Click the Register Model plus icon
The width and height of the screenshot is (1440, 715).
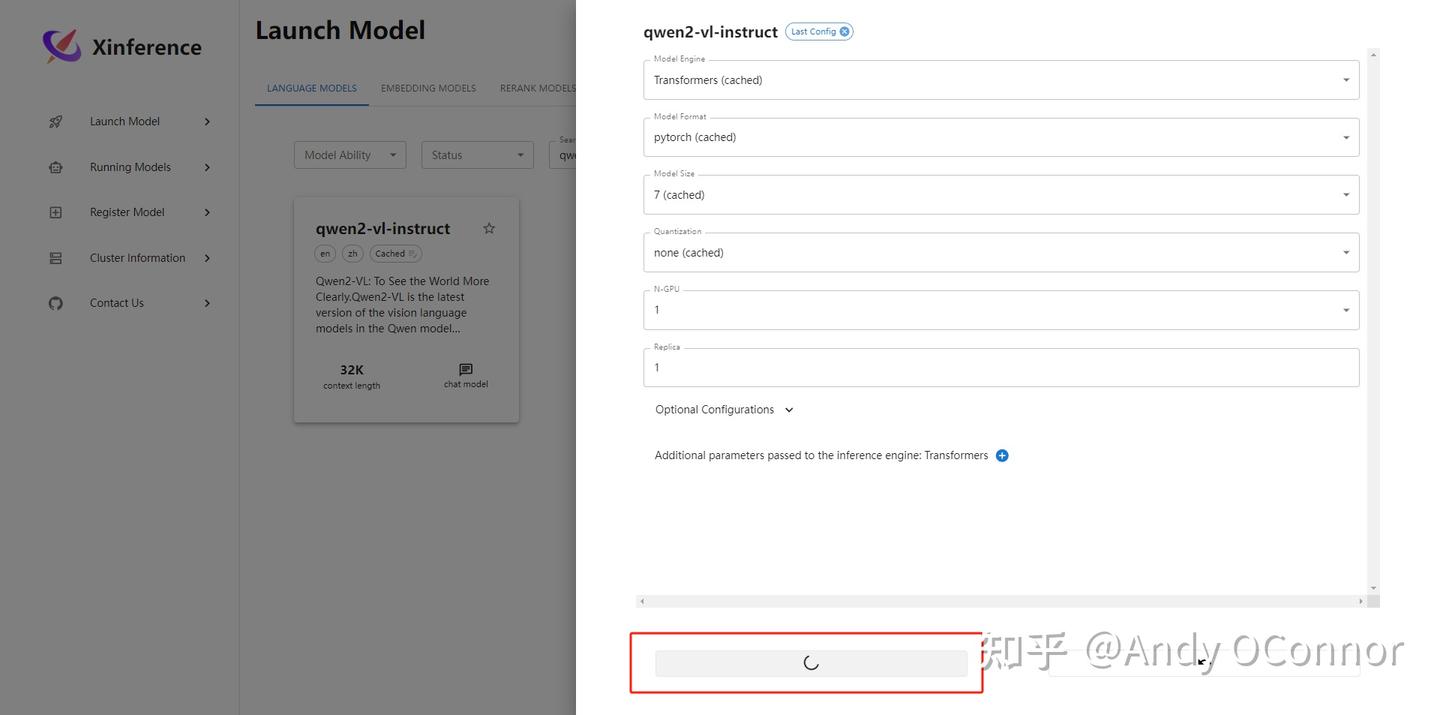(x=56, y=211)
